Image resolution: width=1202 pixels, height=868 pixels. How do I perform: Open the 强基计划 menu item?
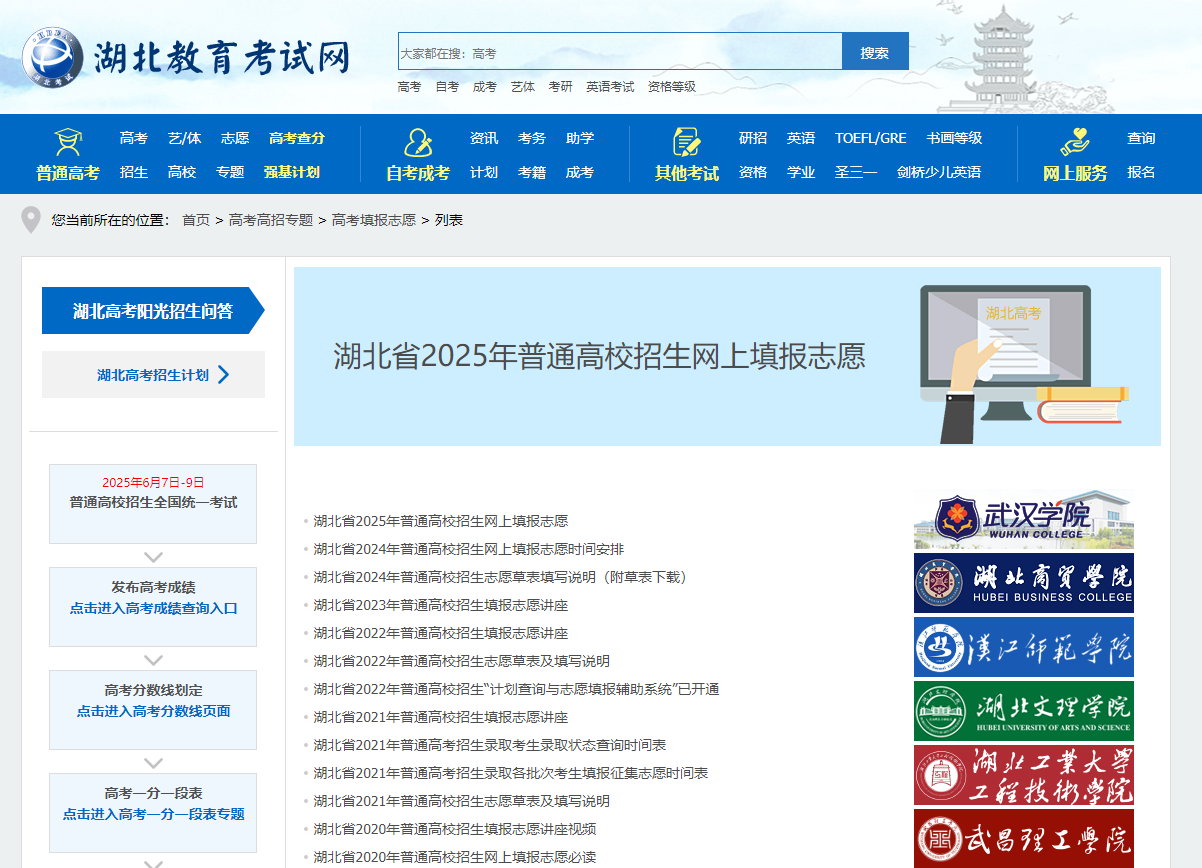[x=292, y=172]
